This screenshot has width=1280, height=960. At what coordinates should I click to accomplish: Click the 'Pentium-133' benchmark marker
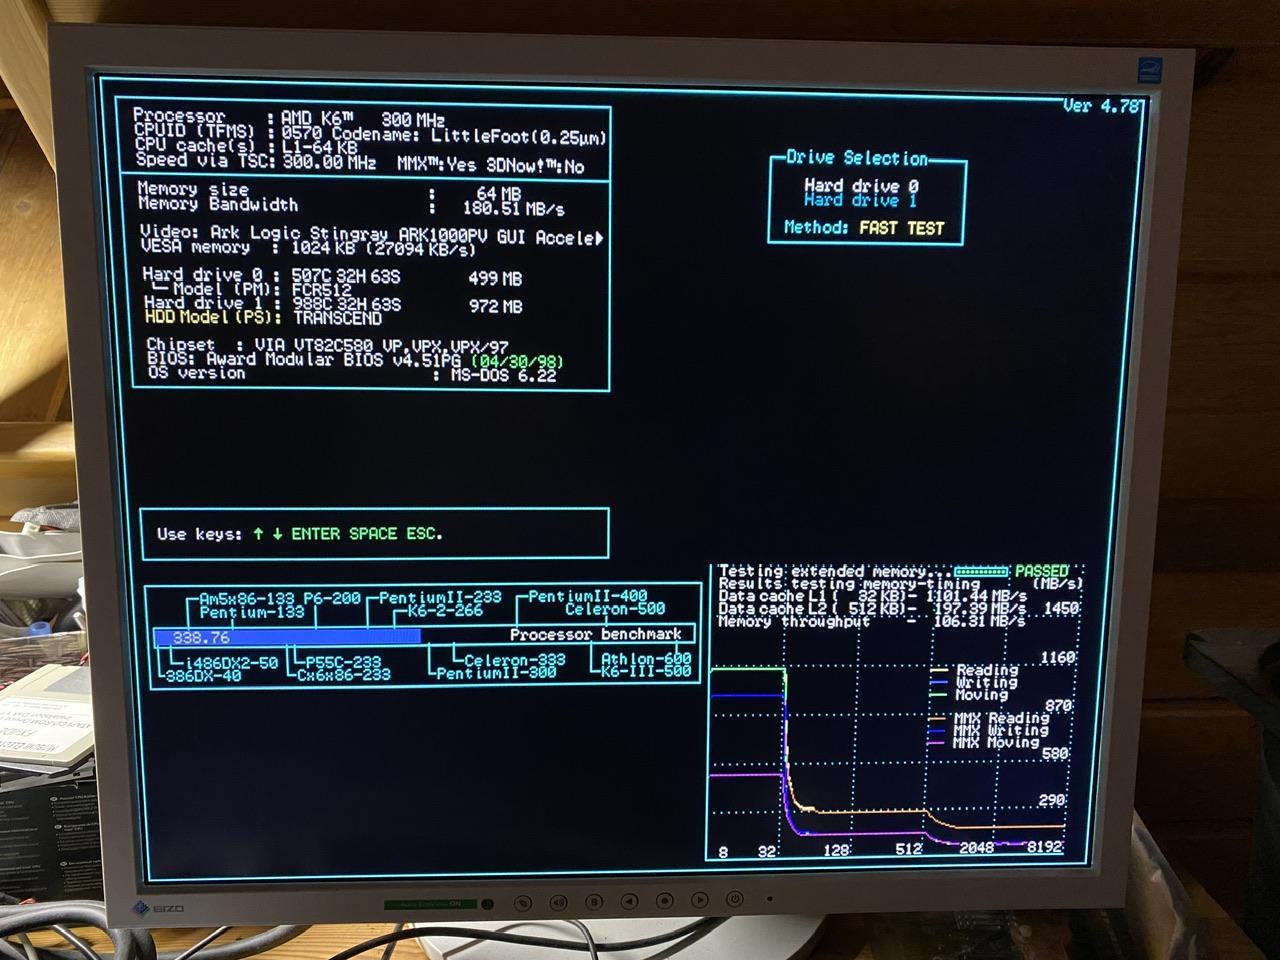pyautogui.click(x=251, y=612)
